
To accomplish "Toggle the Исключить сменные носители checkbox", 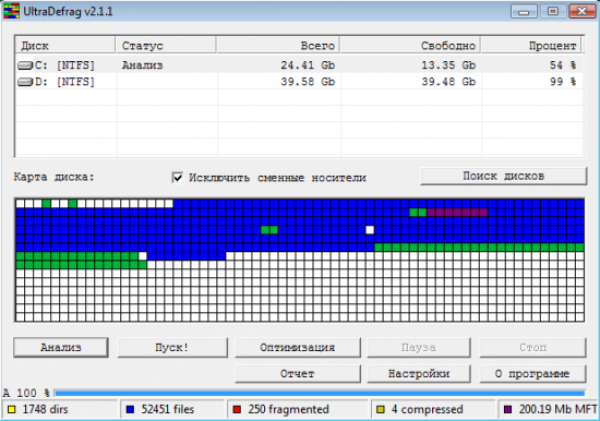I will click(178, 178).
